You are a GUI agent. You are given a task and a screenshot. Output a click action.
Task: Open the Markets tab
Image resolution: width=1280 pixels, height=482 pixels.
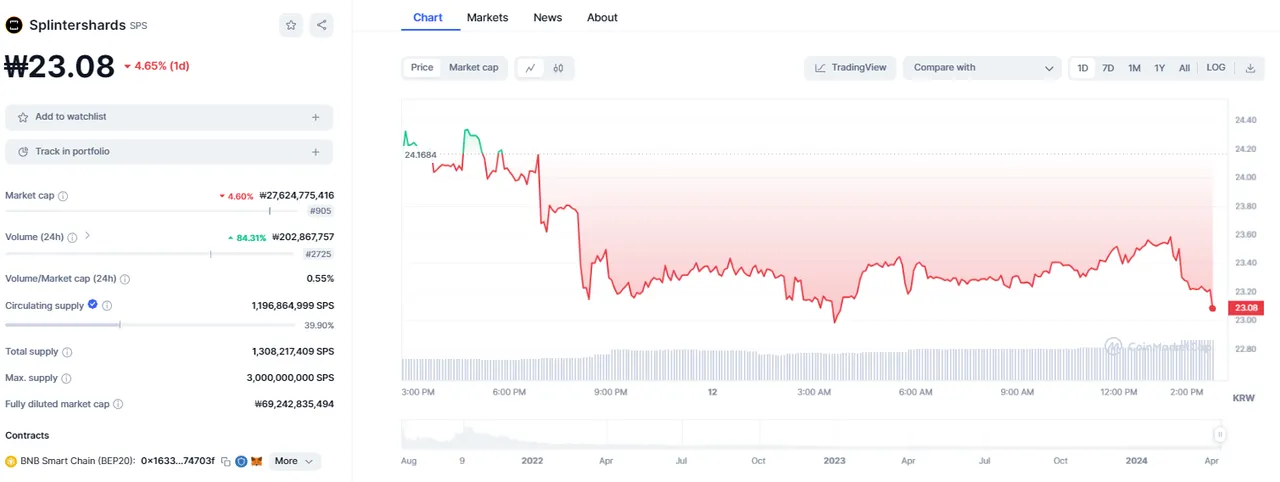[x=487, y=18]
